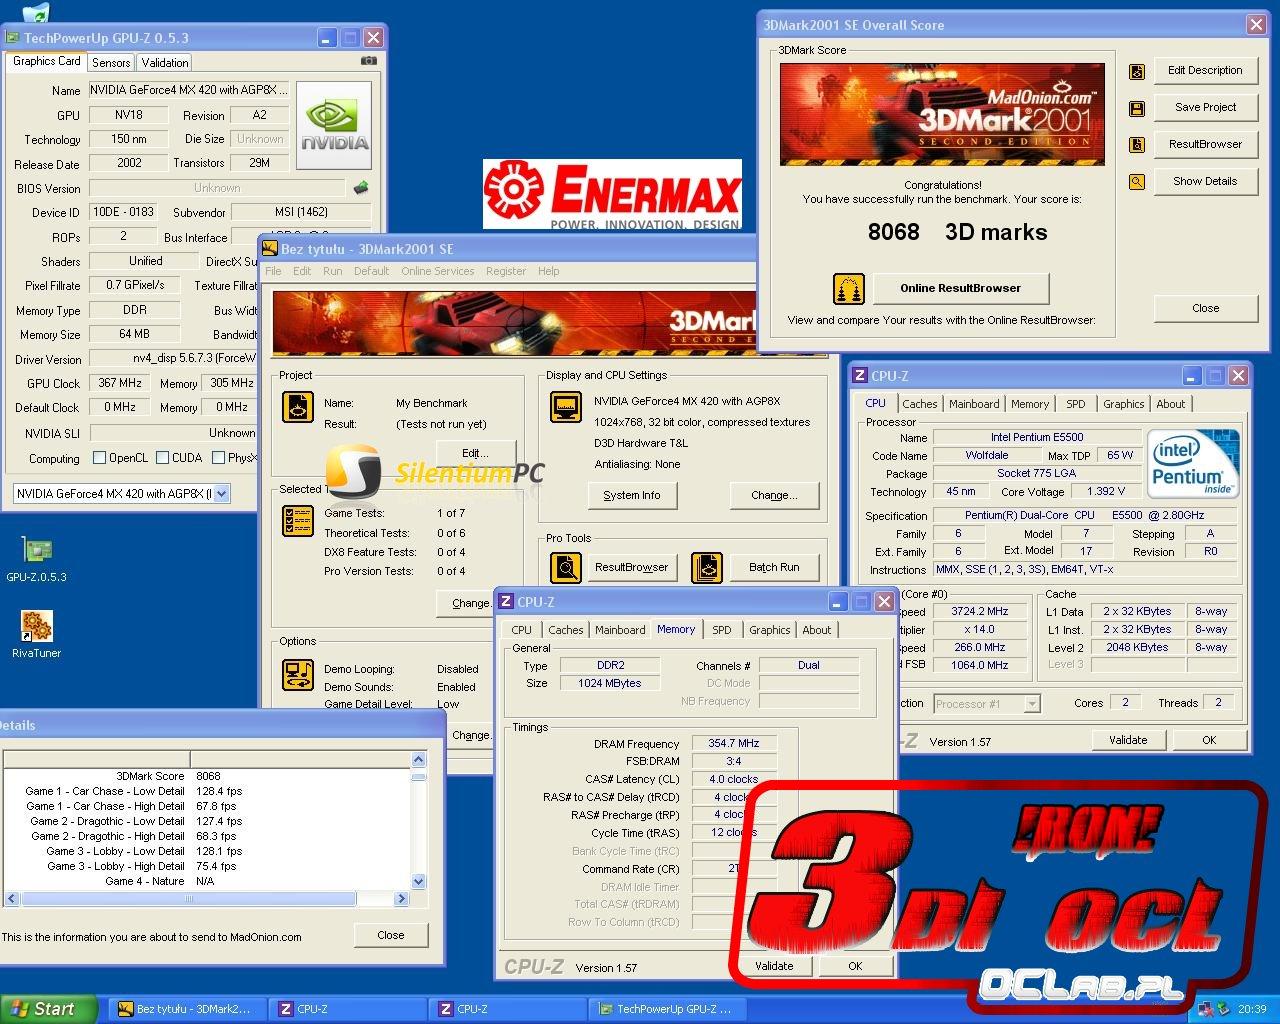The height and width of the screenshot is (1024, 1280).
Task: Toggle the PhysX checkbox in GPU-Z
Action: pos(218,458)
